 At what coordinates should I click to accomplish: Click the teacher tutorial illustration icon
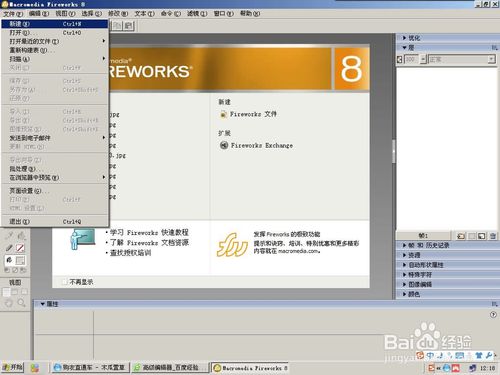[82, 239]
